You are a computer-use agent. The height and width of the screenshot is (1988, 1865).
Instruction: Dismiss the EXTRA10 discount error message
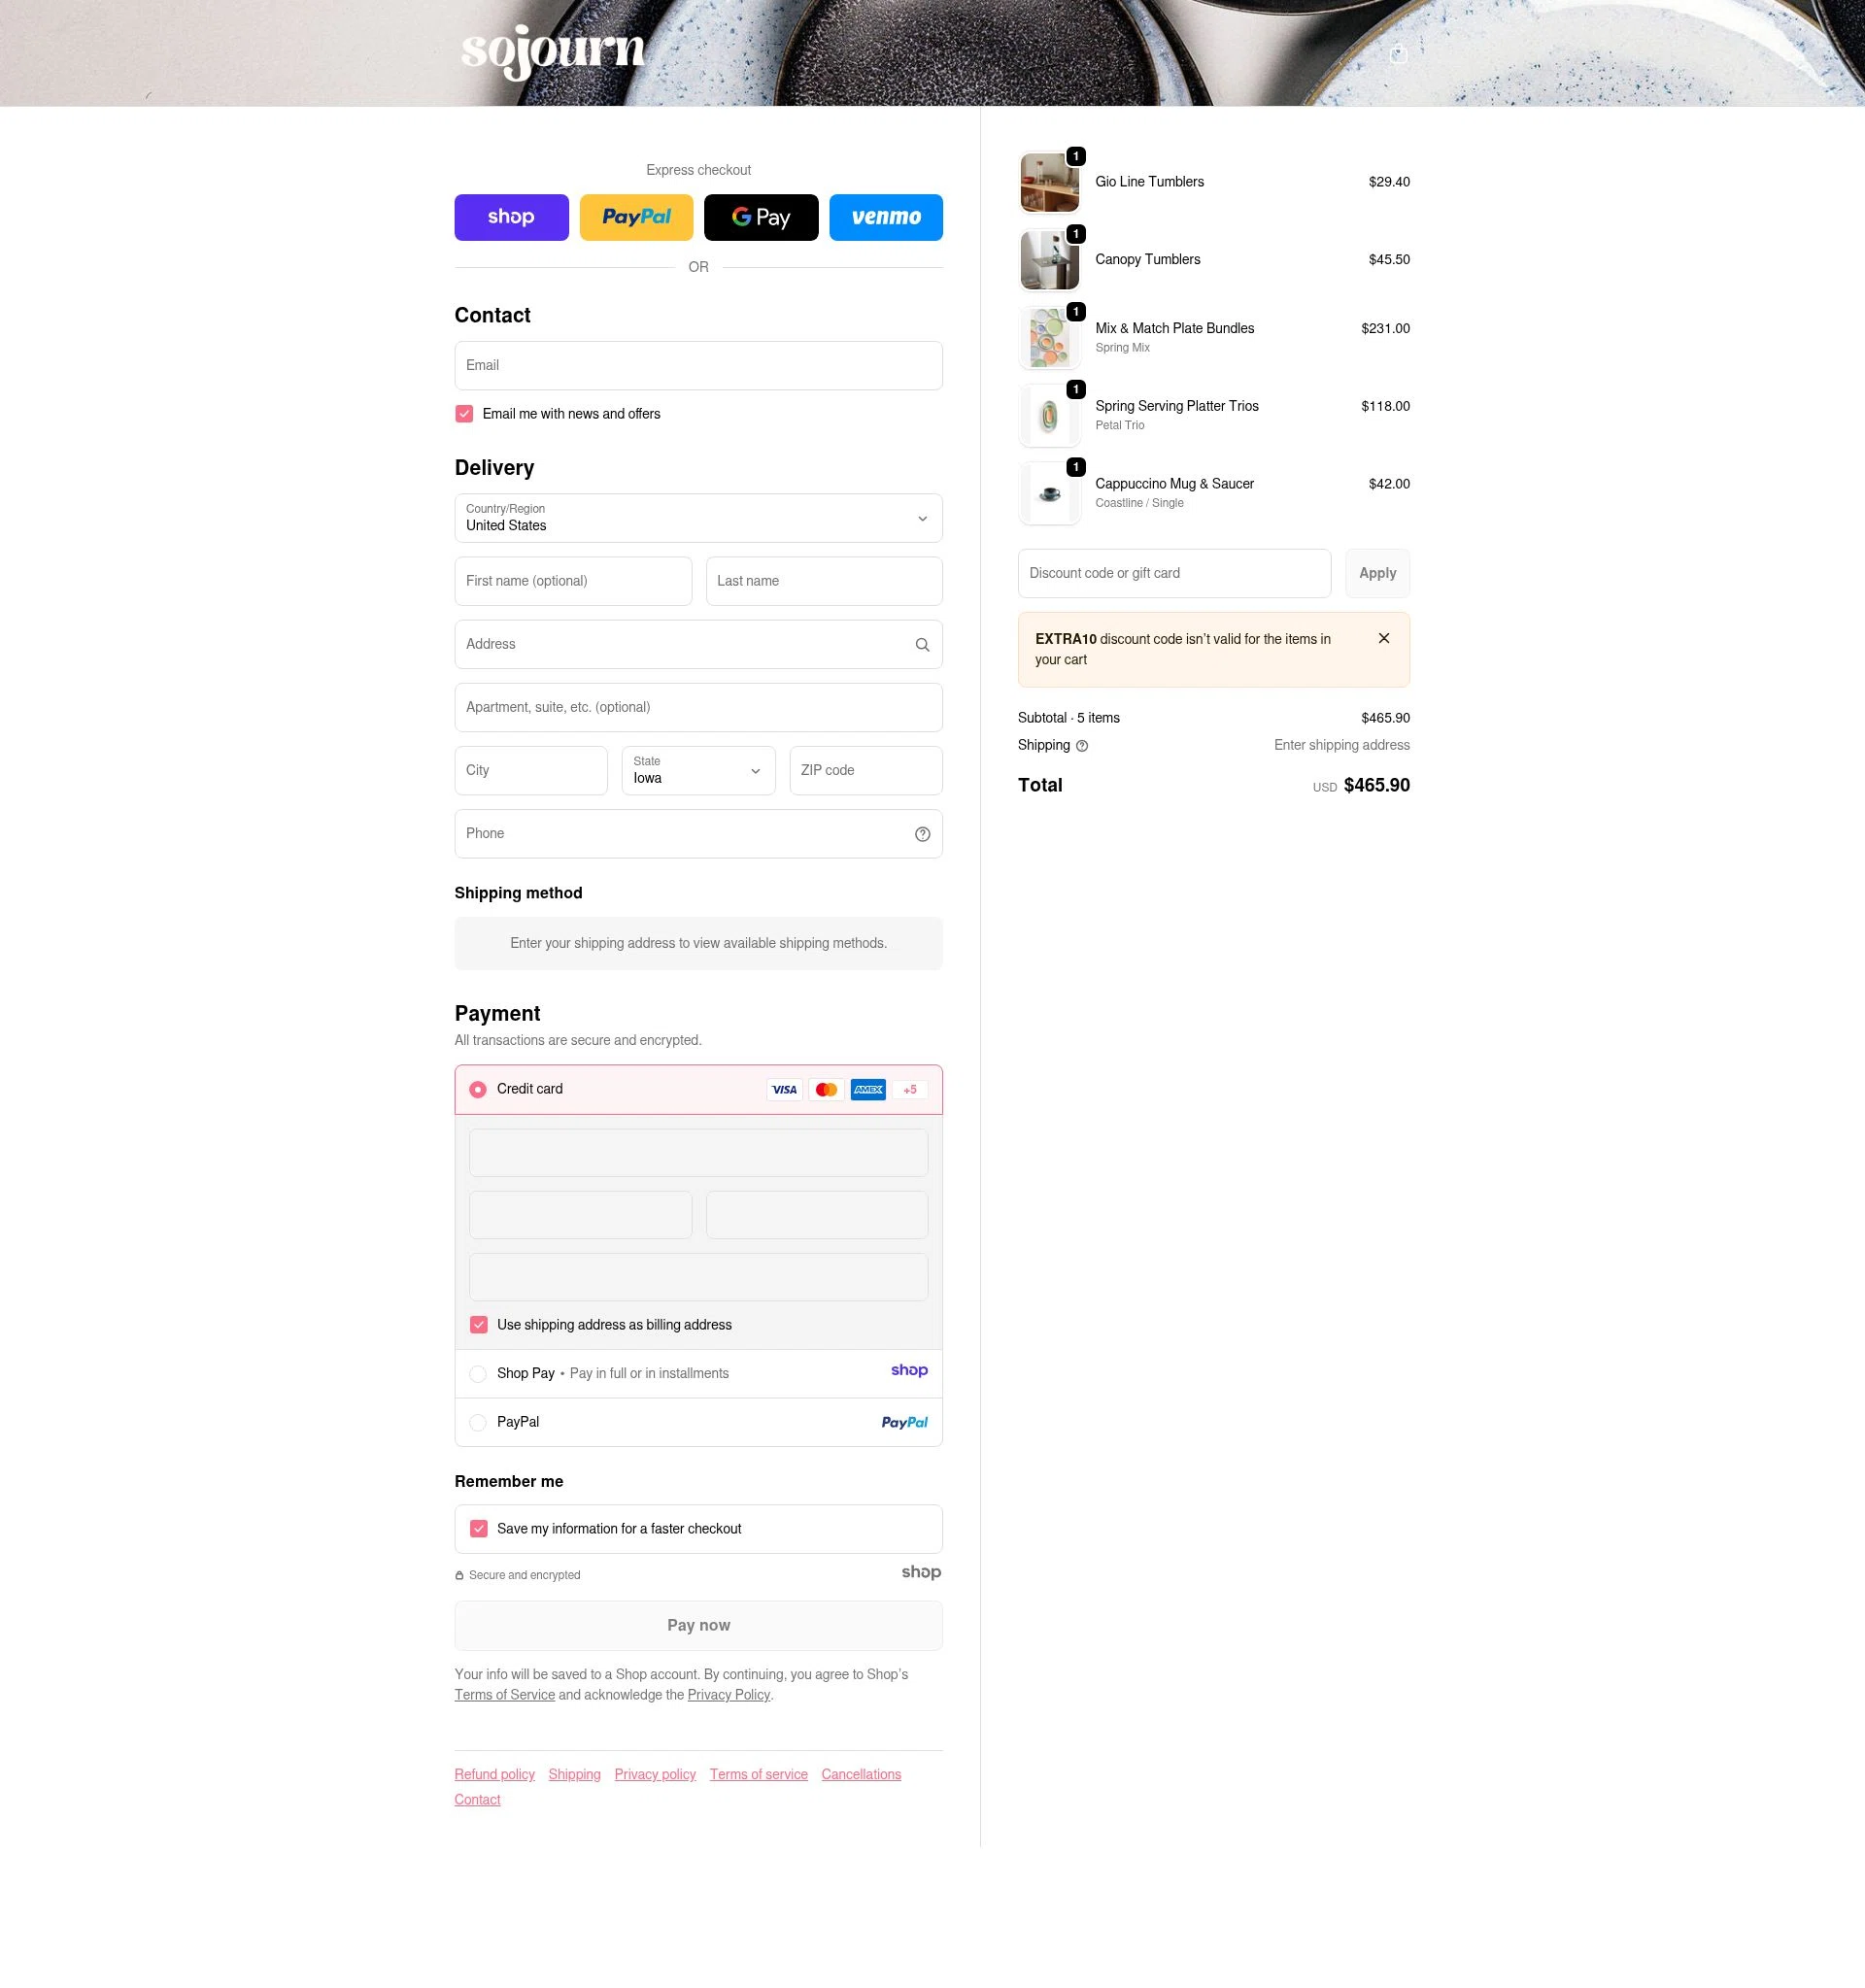pyautogui.click(x=1383, y=638)
